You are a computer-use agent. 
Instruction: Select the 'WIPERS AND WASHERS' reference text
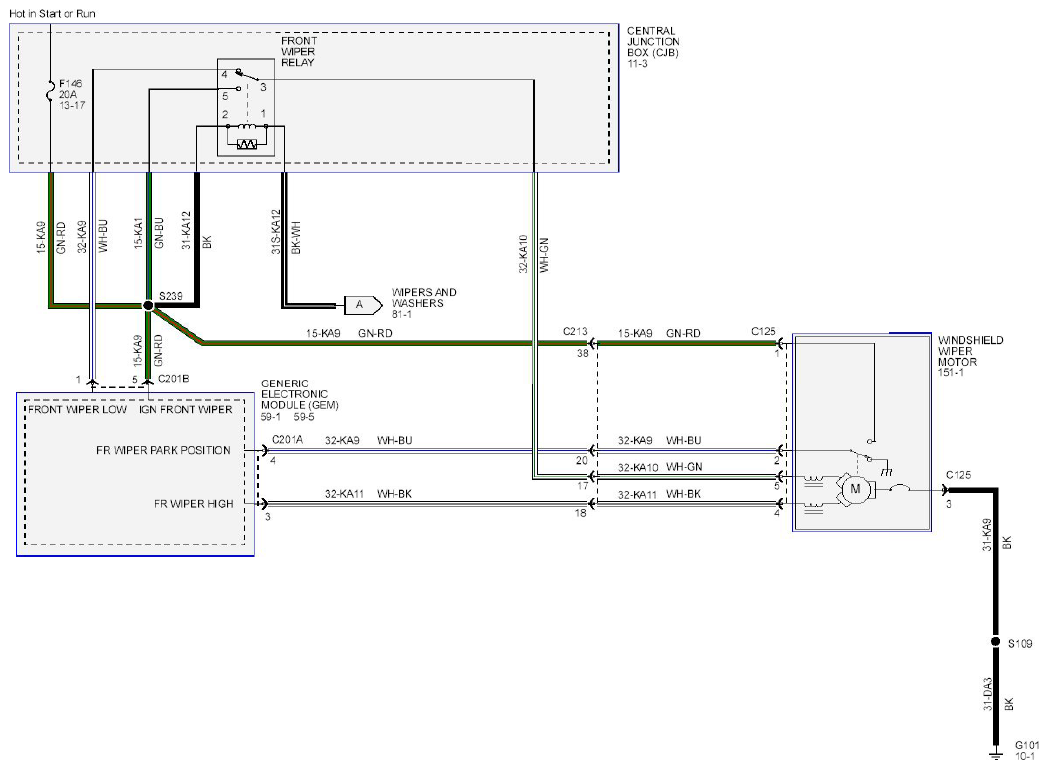tap(424, 298)
